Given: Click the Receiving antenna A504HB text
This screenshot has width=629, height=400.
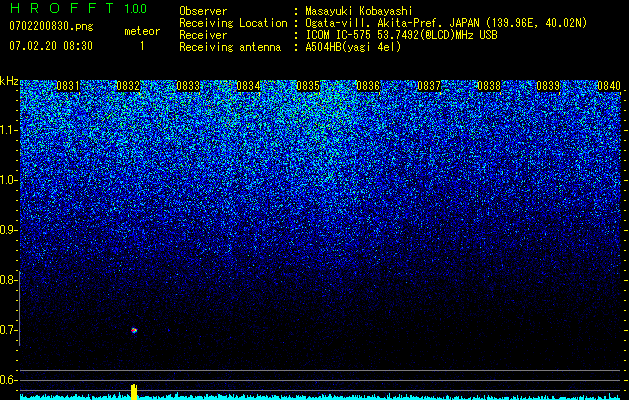Looking at the screenshot, I should [353, 47].
